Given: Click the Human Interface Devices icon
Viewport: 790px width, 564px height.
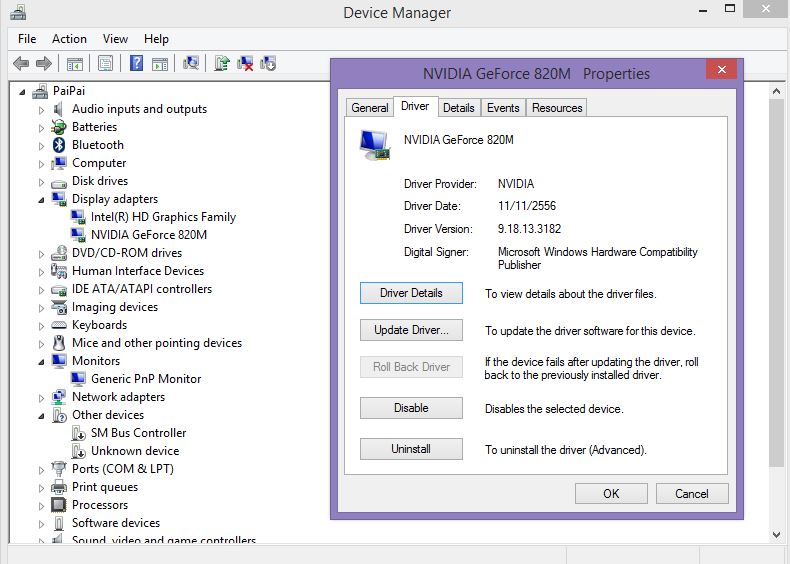Looking at the screenshot, I should point(59,271).
